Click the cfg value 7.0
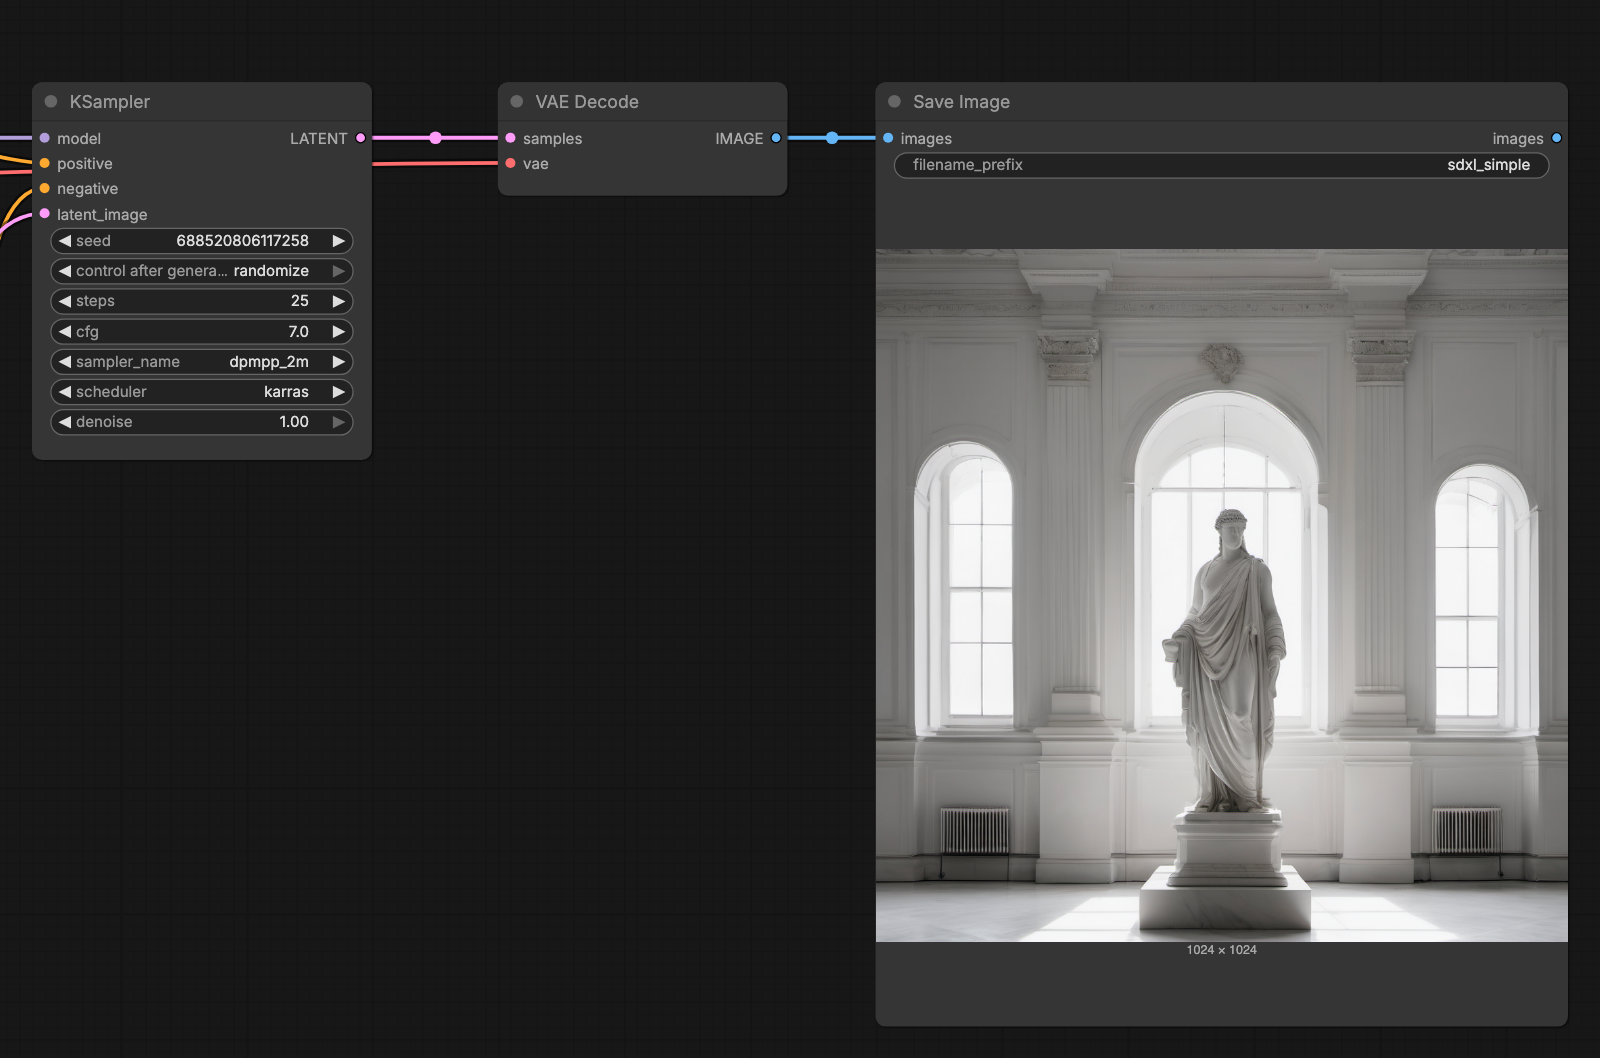Screen dimensions: 1600x1058 [x=298, y=331]
